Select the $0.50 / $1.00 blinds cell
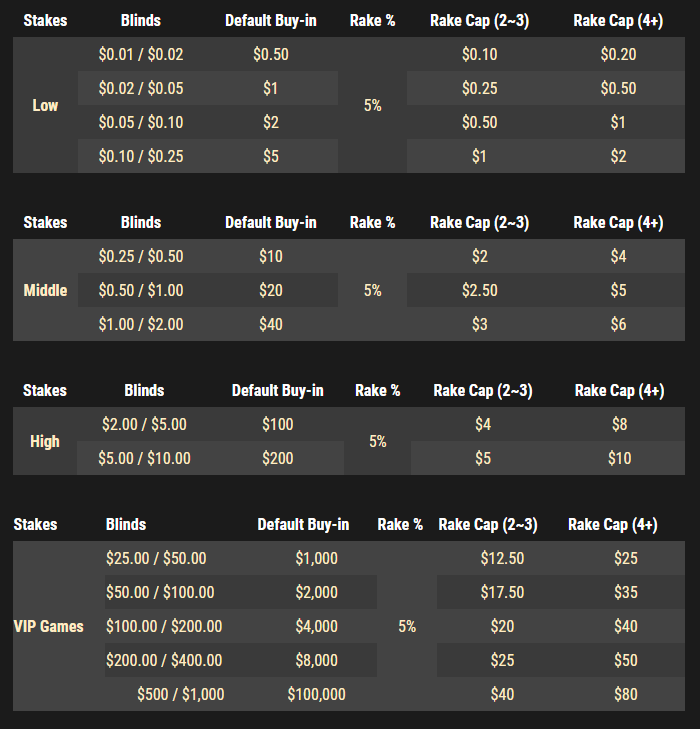The width and height of the screenshot is (700, 729). (141, 291)
